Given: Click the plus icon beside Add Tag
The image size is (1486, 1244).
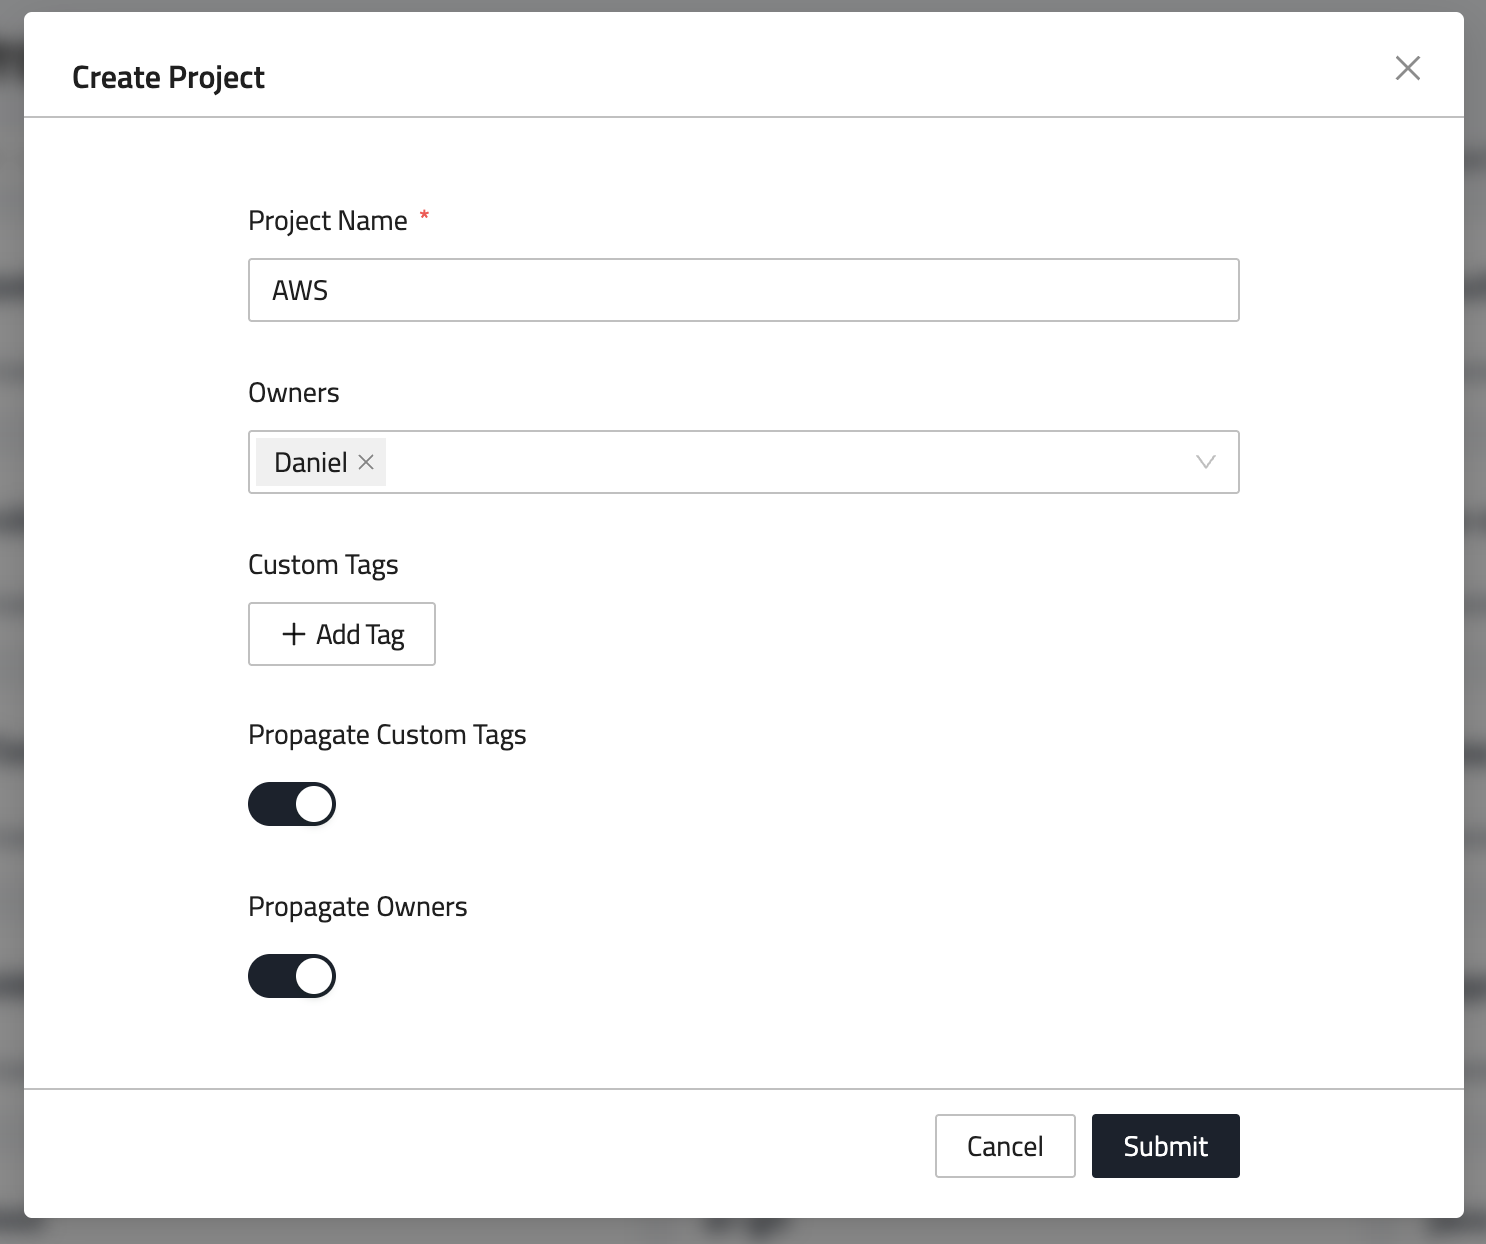Looking at the screenshot, I should (293, 634).
